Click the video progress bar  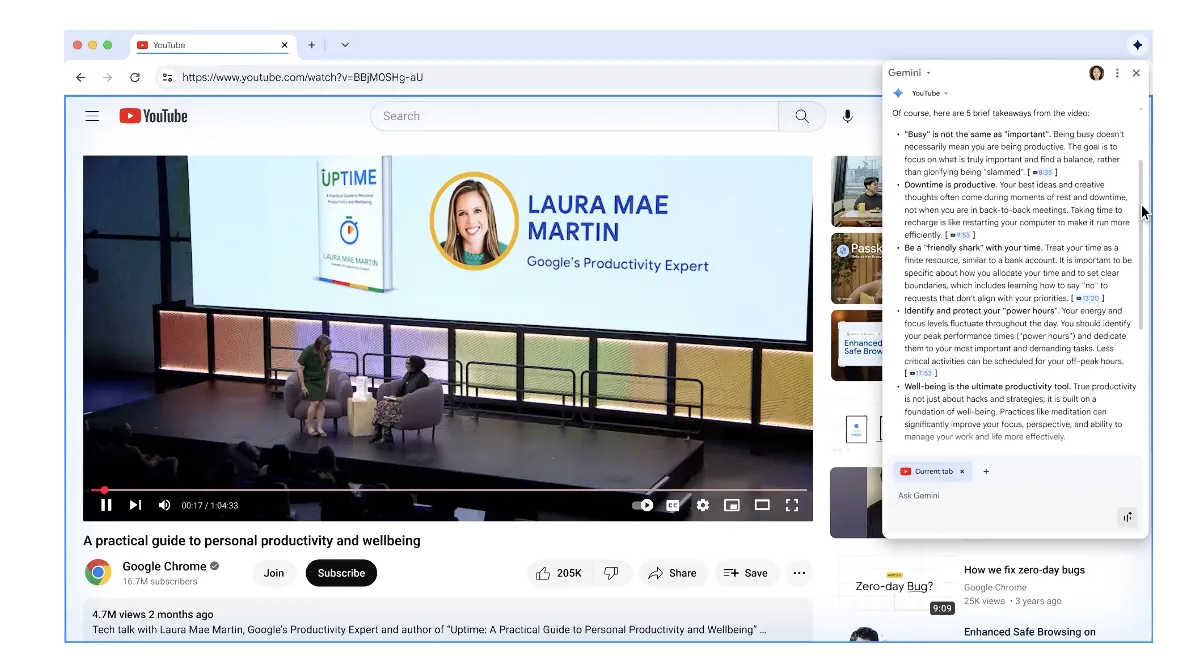tap(450, 490)
